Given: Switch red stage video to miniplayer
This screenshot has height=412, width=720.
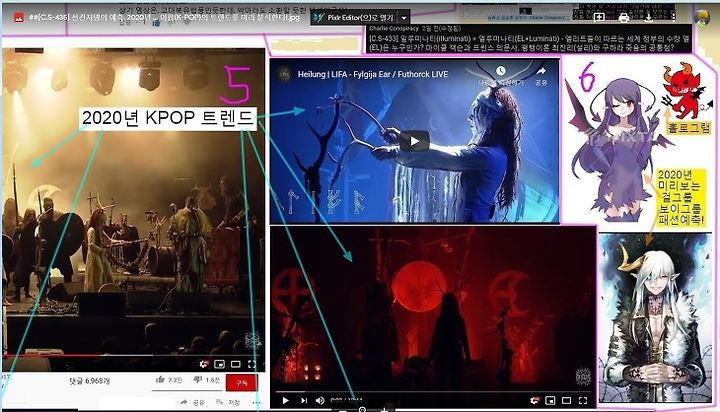Looking at the screenshot, I should point(550,401).
